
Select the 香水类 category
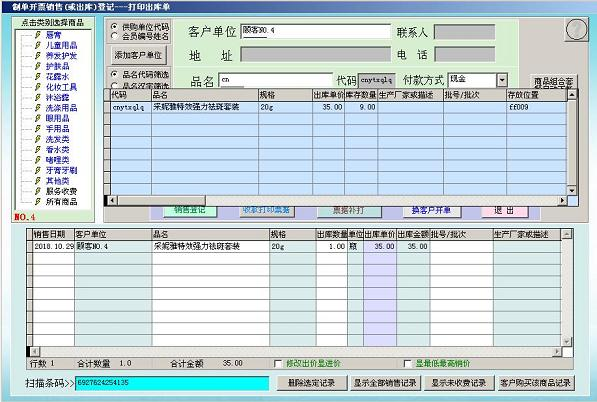pyautogui.click(x=57, y=150)
